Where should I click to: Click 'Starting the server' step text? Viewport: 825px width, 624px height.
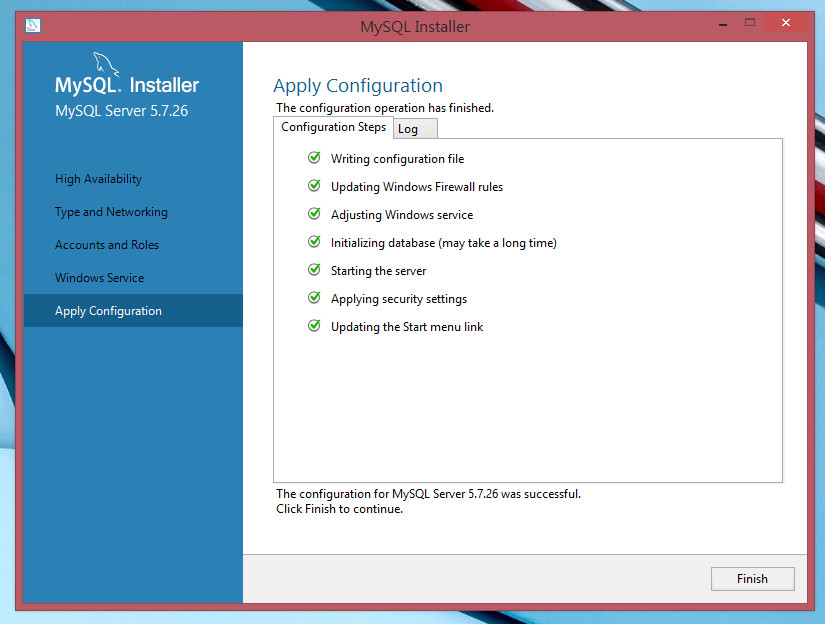pos(378,271)
